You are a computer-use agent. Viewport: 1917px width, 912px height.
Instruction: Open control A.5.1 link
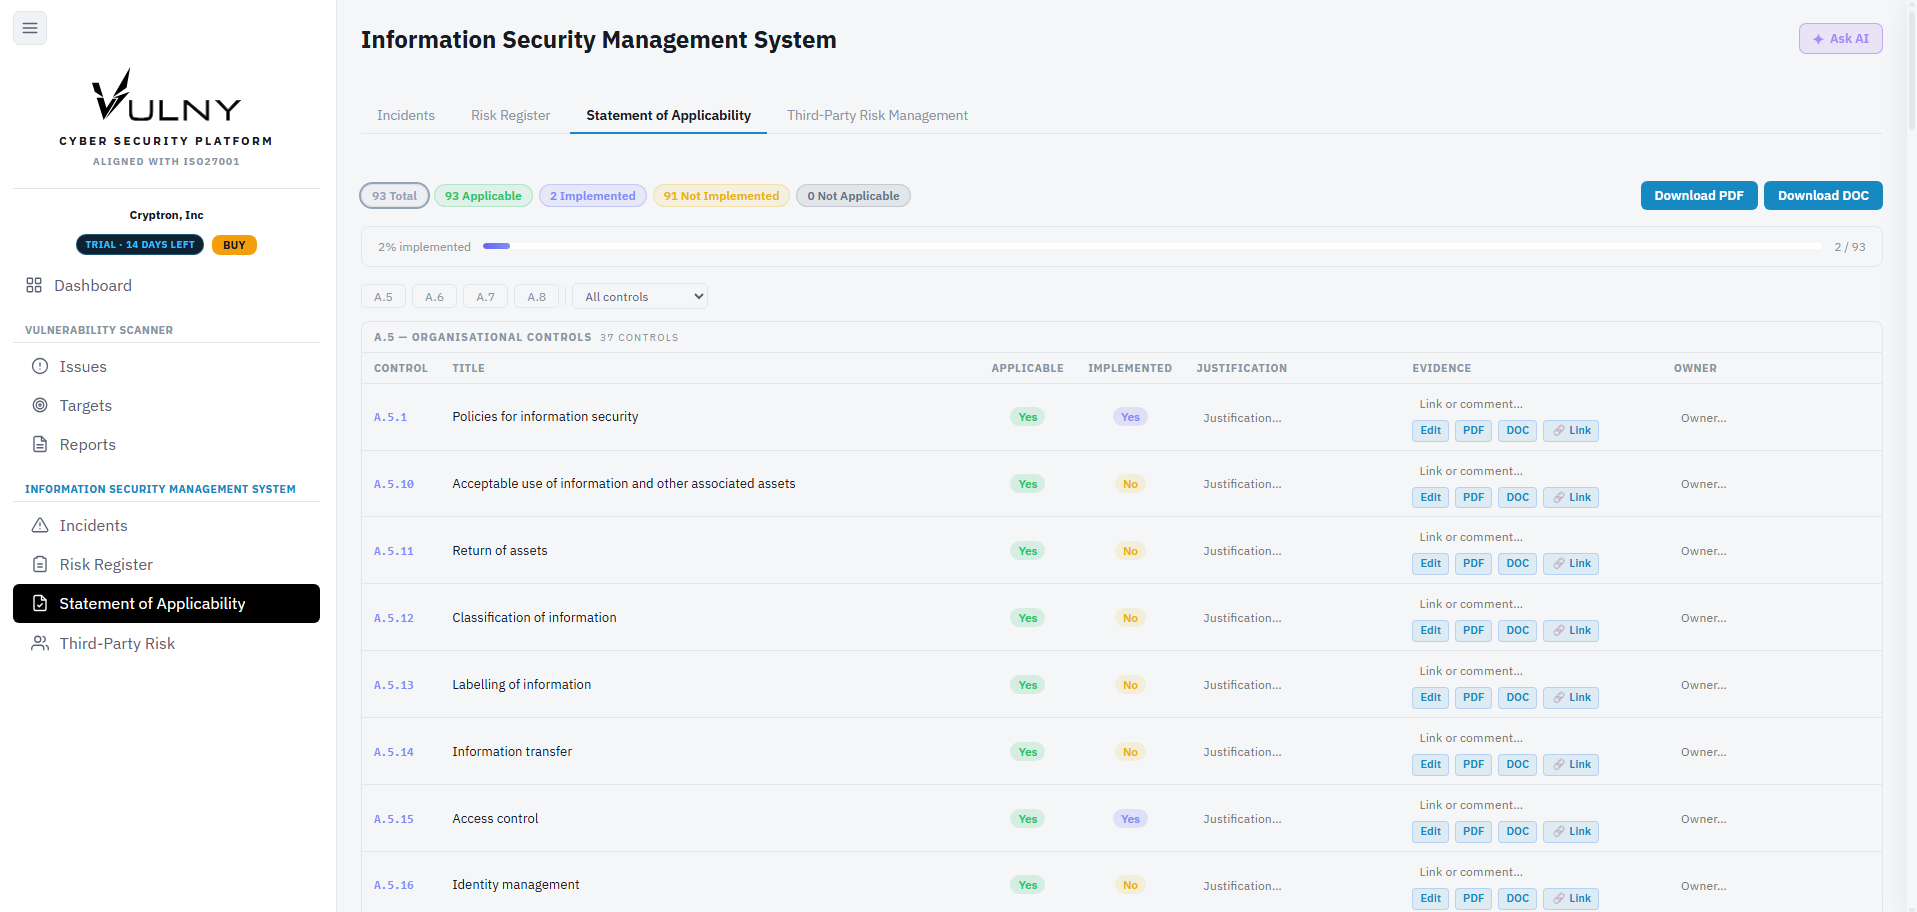[390, 417]
